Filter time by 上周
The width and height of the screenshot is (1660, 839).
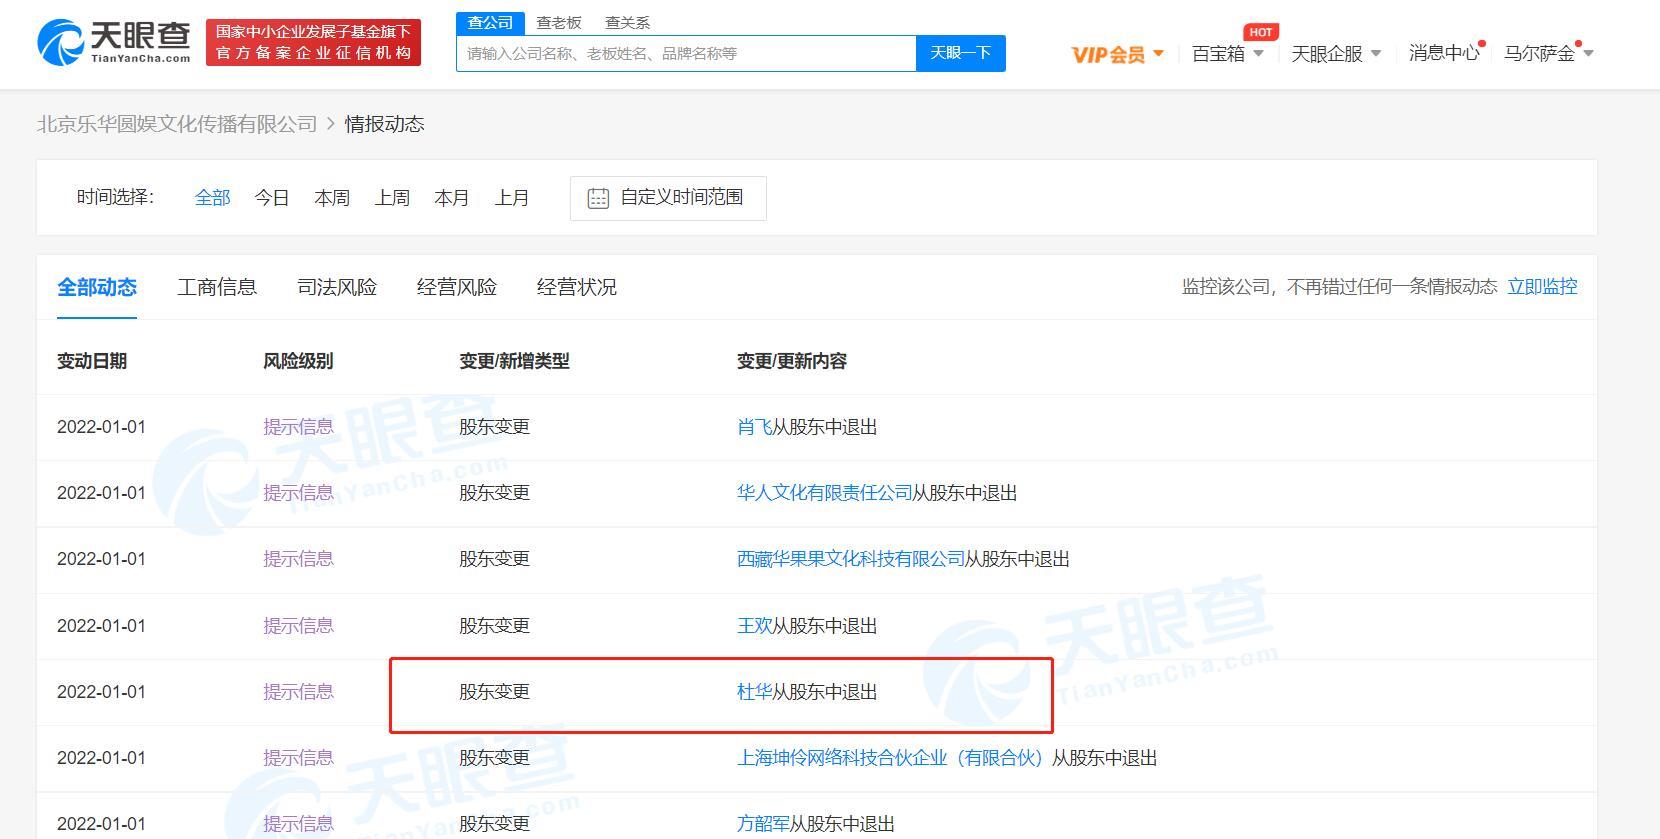[x=392, y=198]
